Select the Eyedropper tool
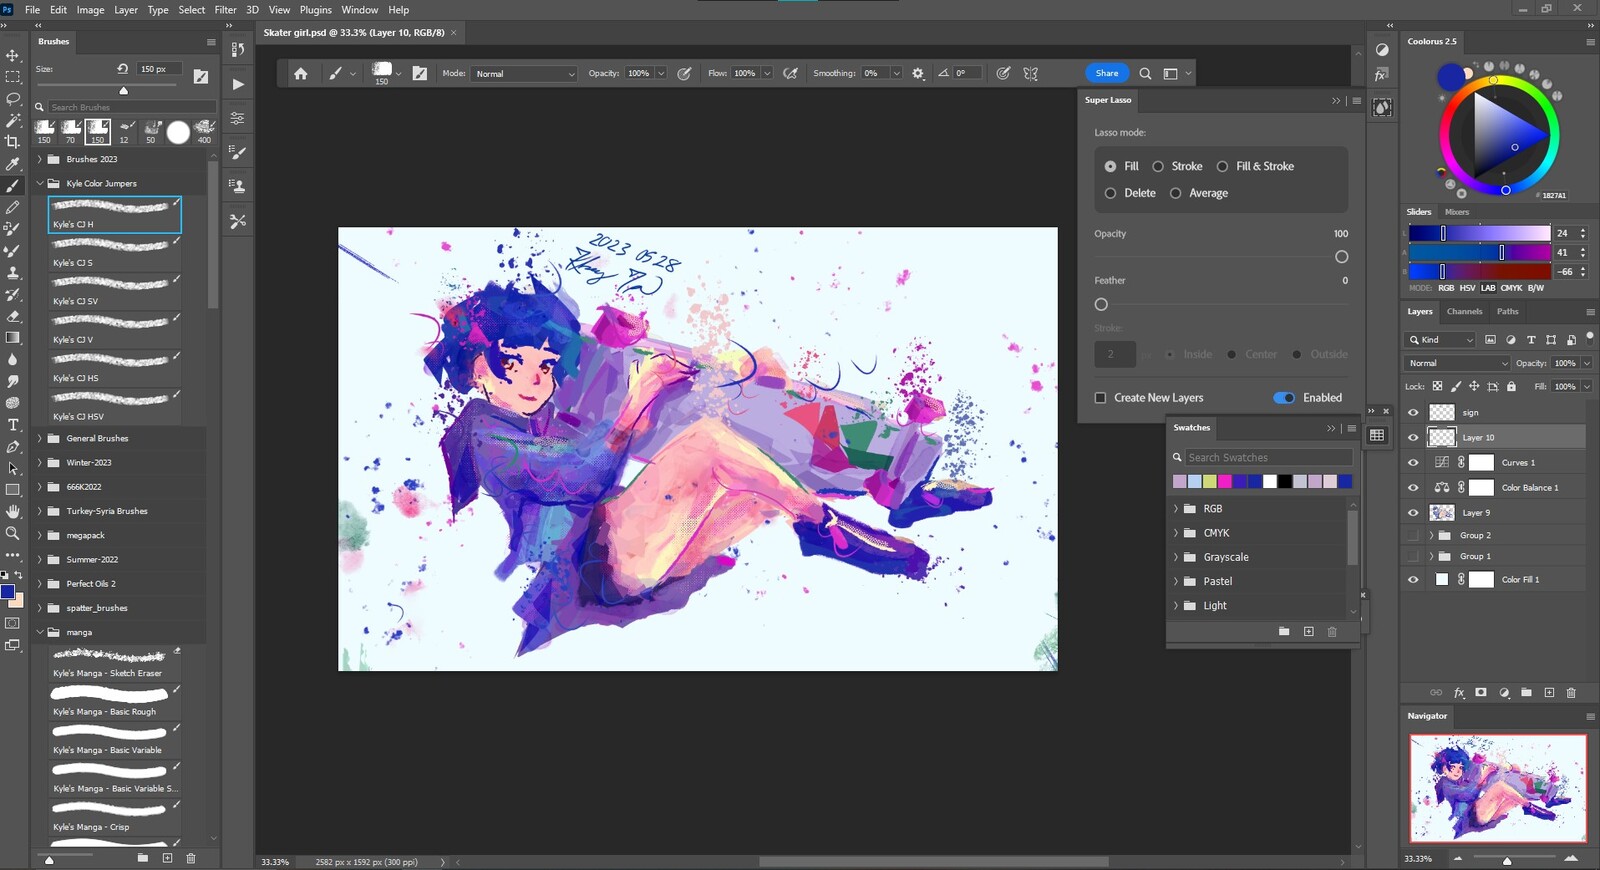This screenshot has width=1600, height=870. (x=13, y=163)
